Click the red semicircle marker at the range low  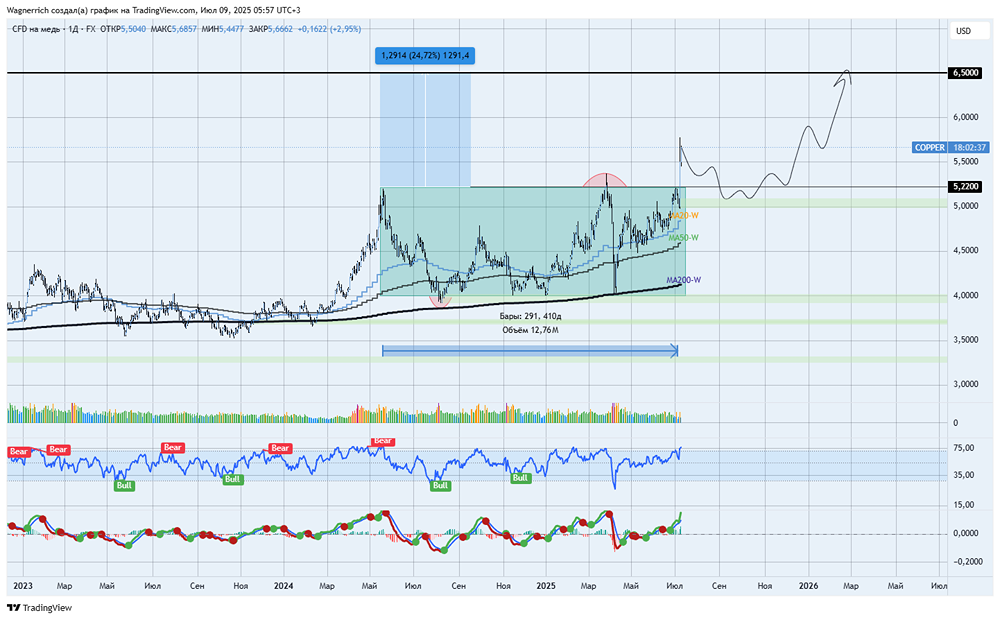(x=441, y=299)
